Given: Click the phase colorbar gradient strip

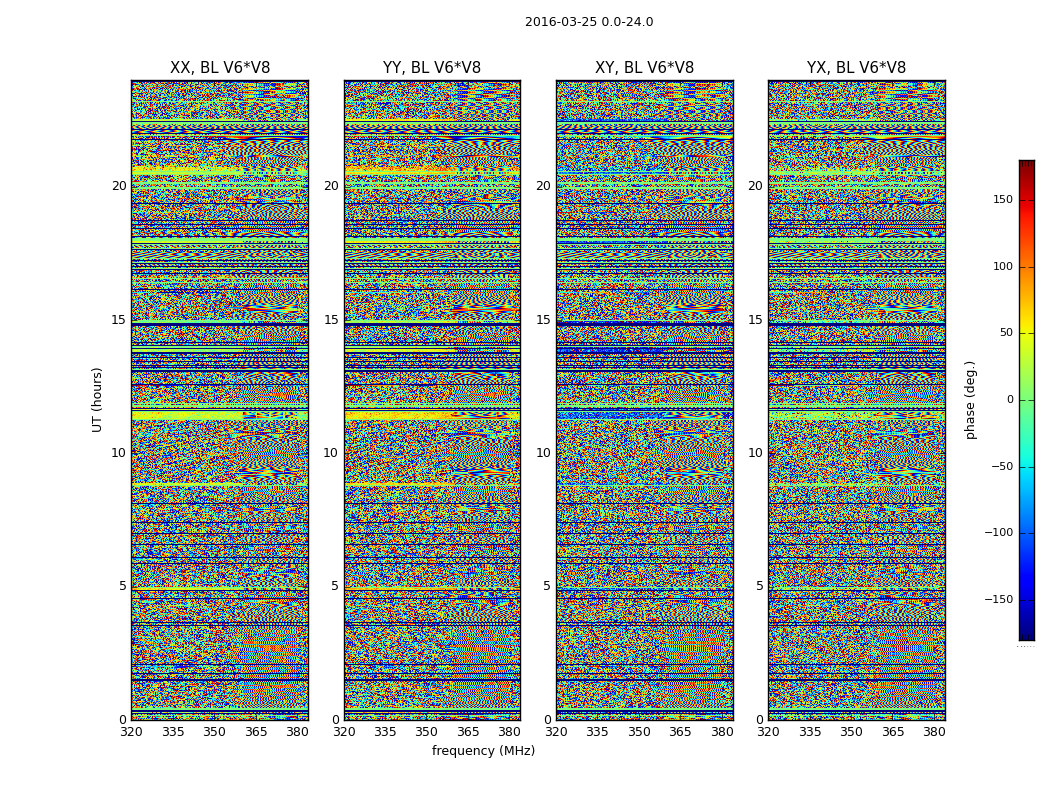Looking at the screenshot, I should click(x=1027, y=400).
